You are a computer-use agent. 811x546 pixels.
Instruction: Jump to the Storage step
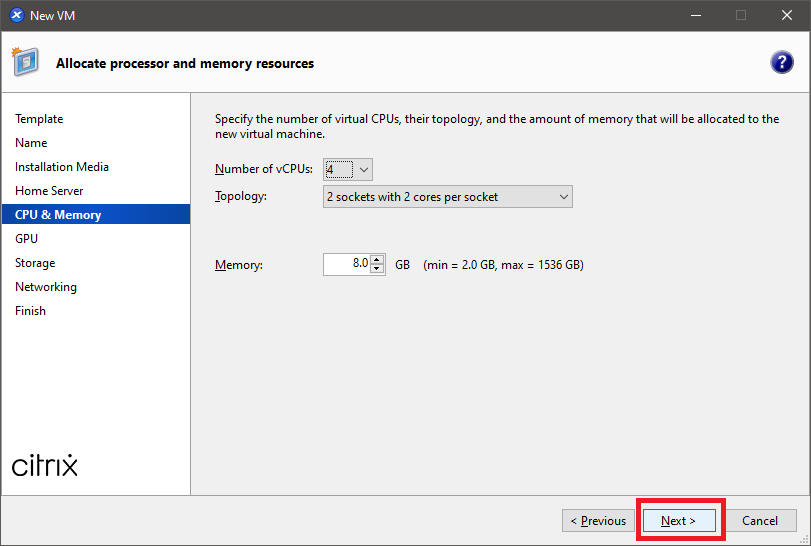click(35, 263)
